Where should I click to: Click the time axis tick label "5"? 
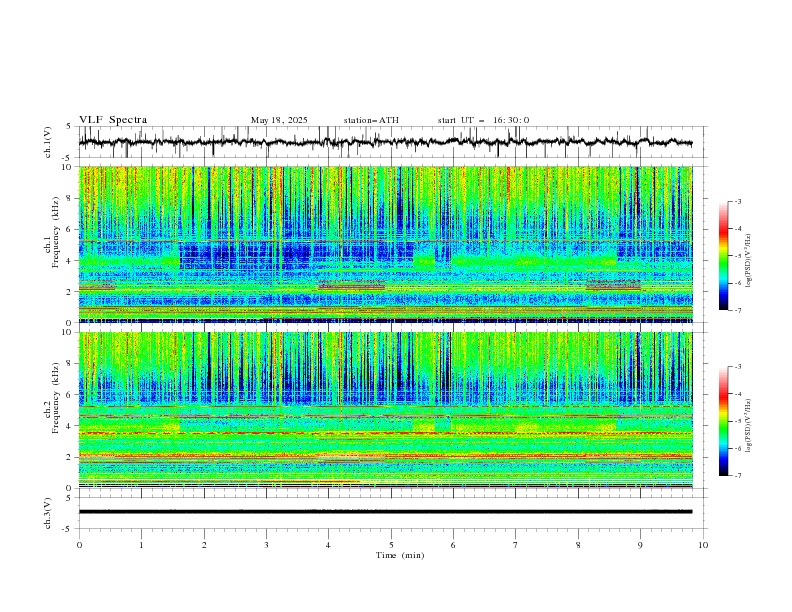391,545
